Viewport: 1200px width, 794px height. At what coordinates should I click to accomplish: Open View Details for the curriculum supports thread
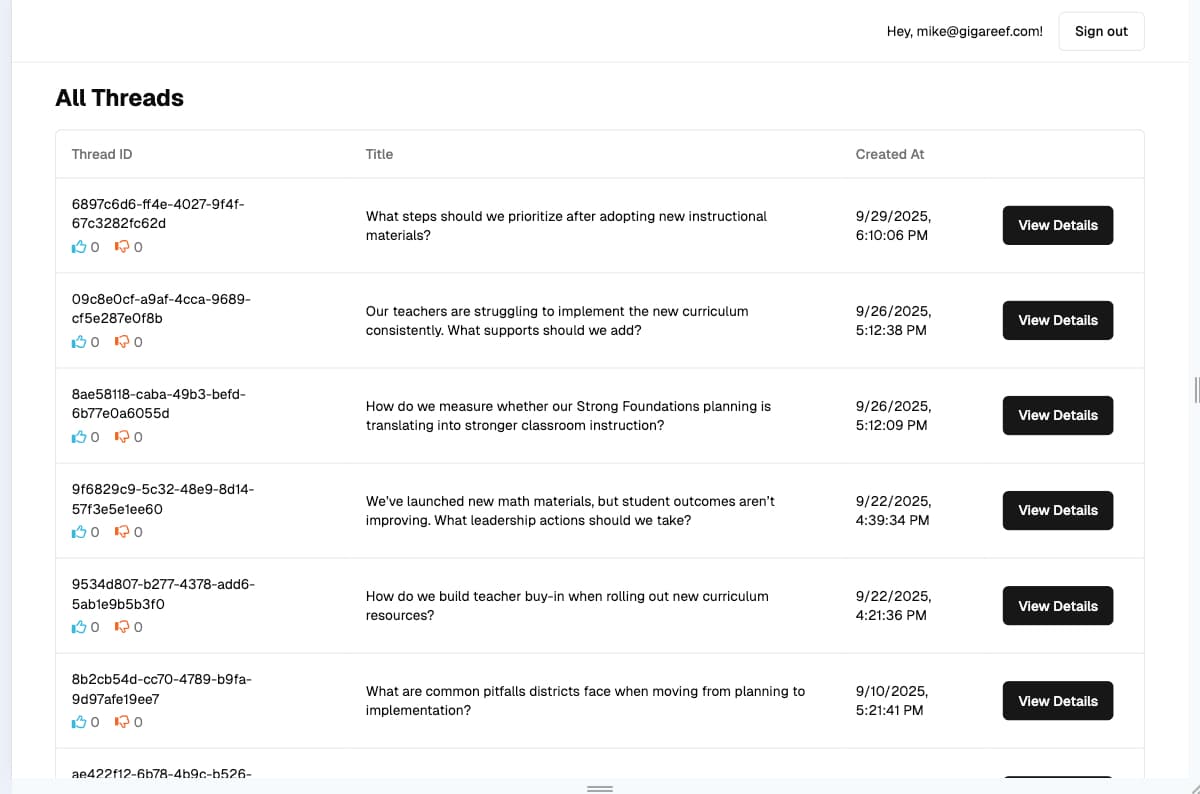[1057, 320]
